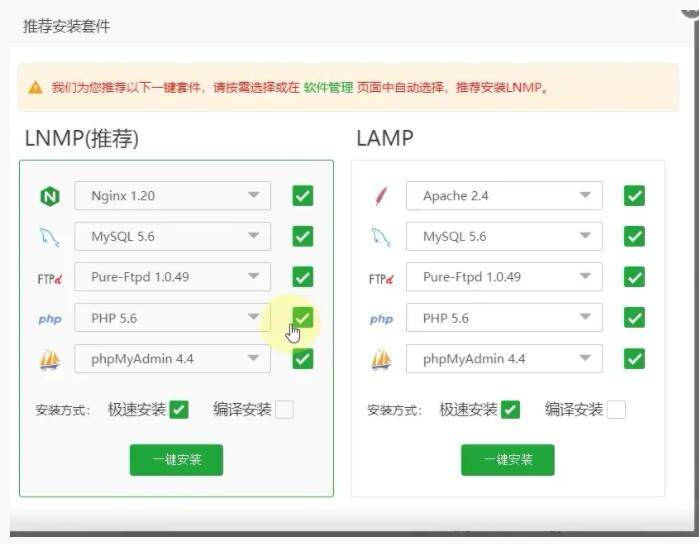This screenshot has height=544, width=699.
Task: Open the Apache 2.4 version dropdown
Action: [x=504, y=196]
